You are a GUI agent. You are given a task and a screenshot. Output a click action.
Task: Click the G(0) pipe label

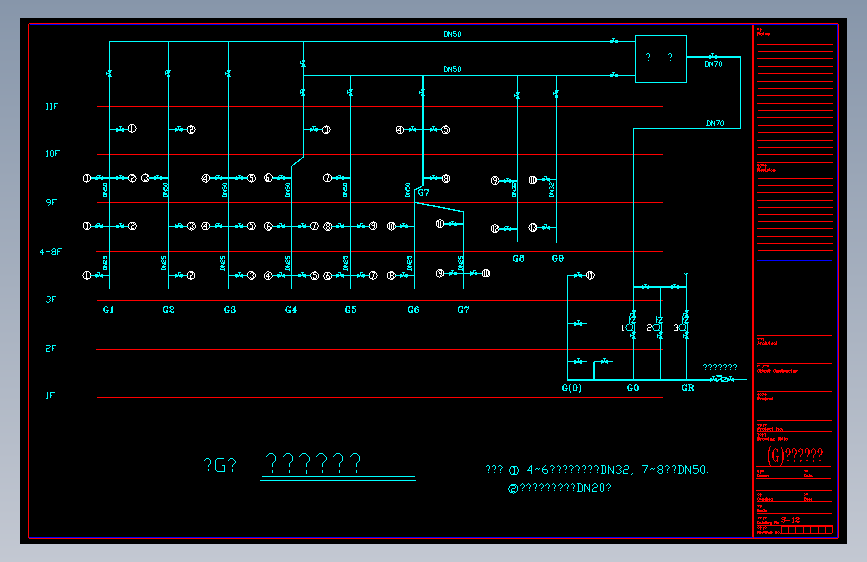pyautogui.click(x=572, y=388)
